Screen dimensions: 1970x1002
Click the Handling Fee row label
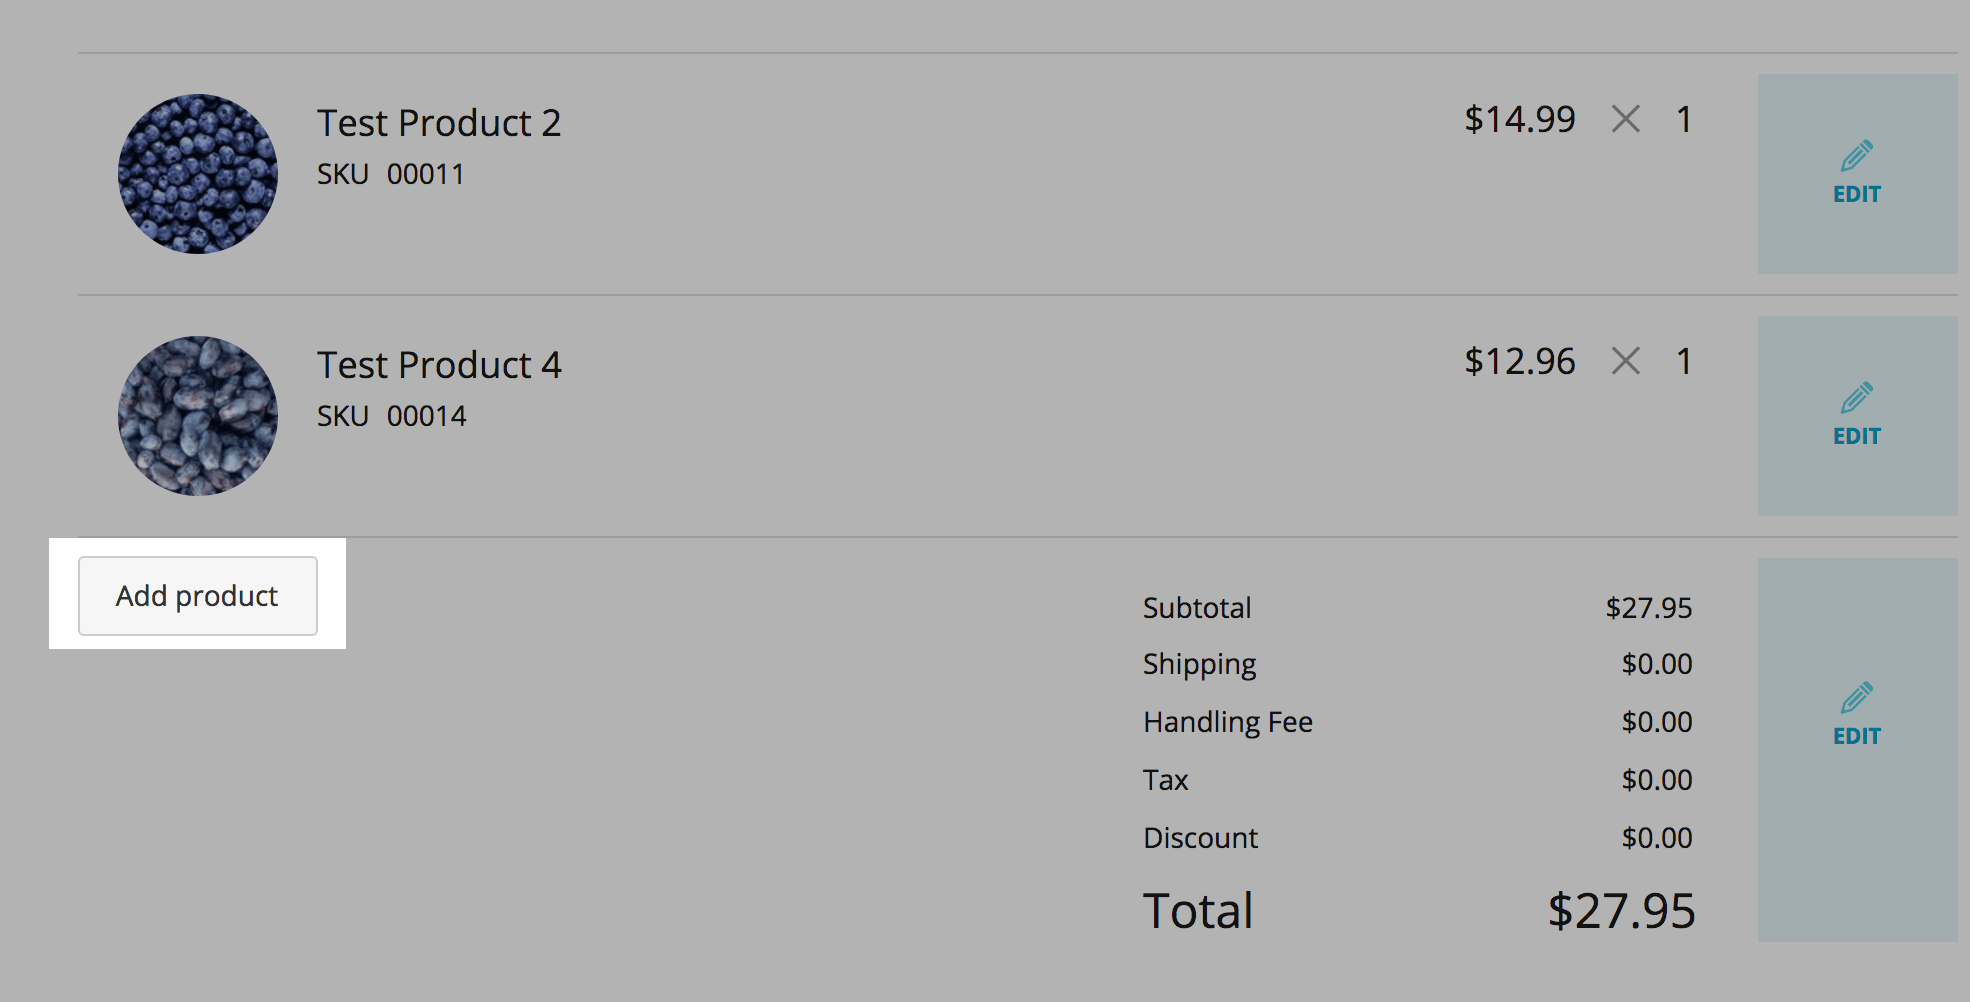[1227, 722]
